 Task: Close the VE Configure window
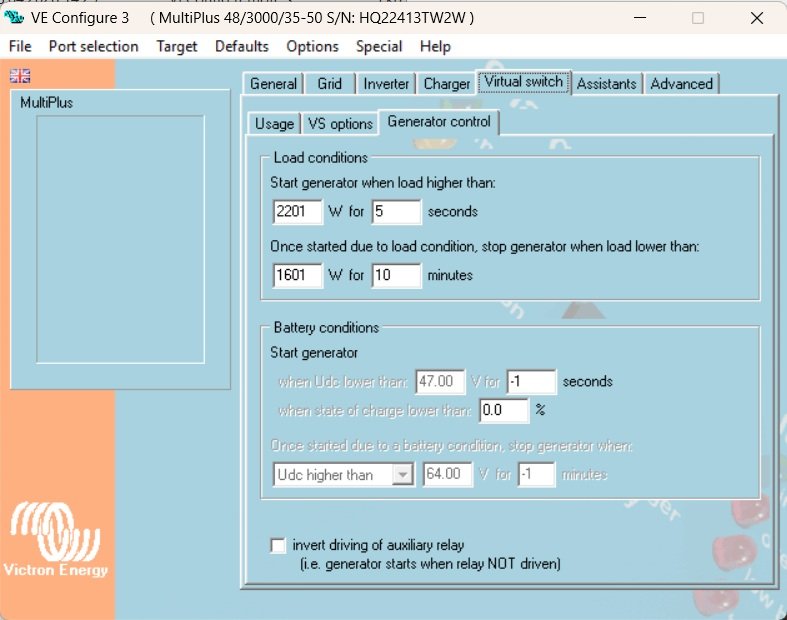[x=757, y=18]
